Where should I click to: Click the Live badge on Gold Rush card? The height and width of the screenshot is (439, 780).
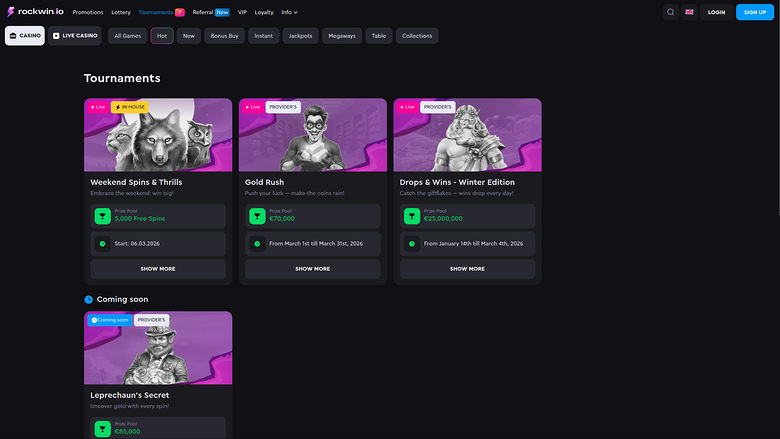pos(253,107)
